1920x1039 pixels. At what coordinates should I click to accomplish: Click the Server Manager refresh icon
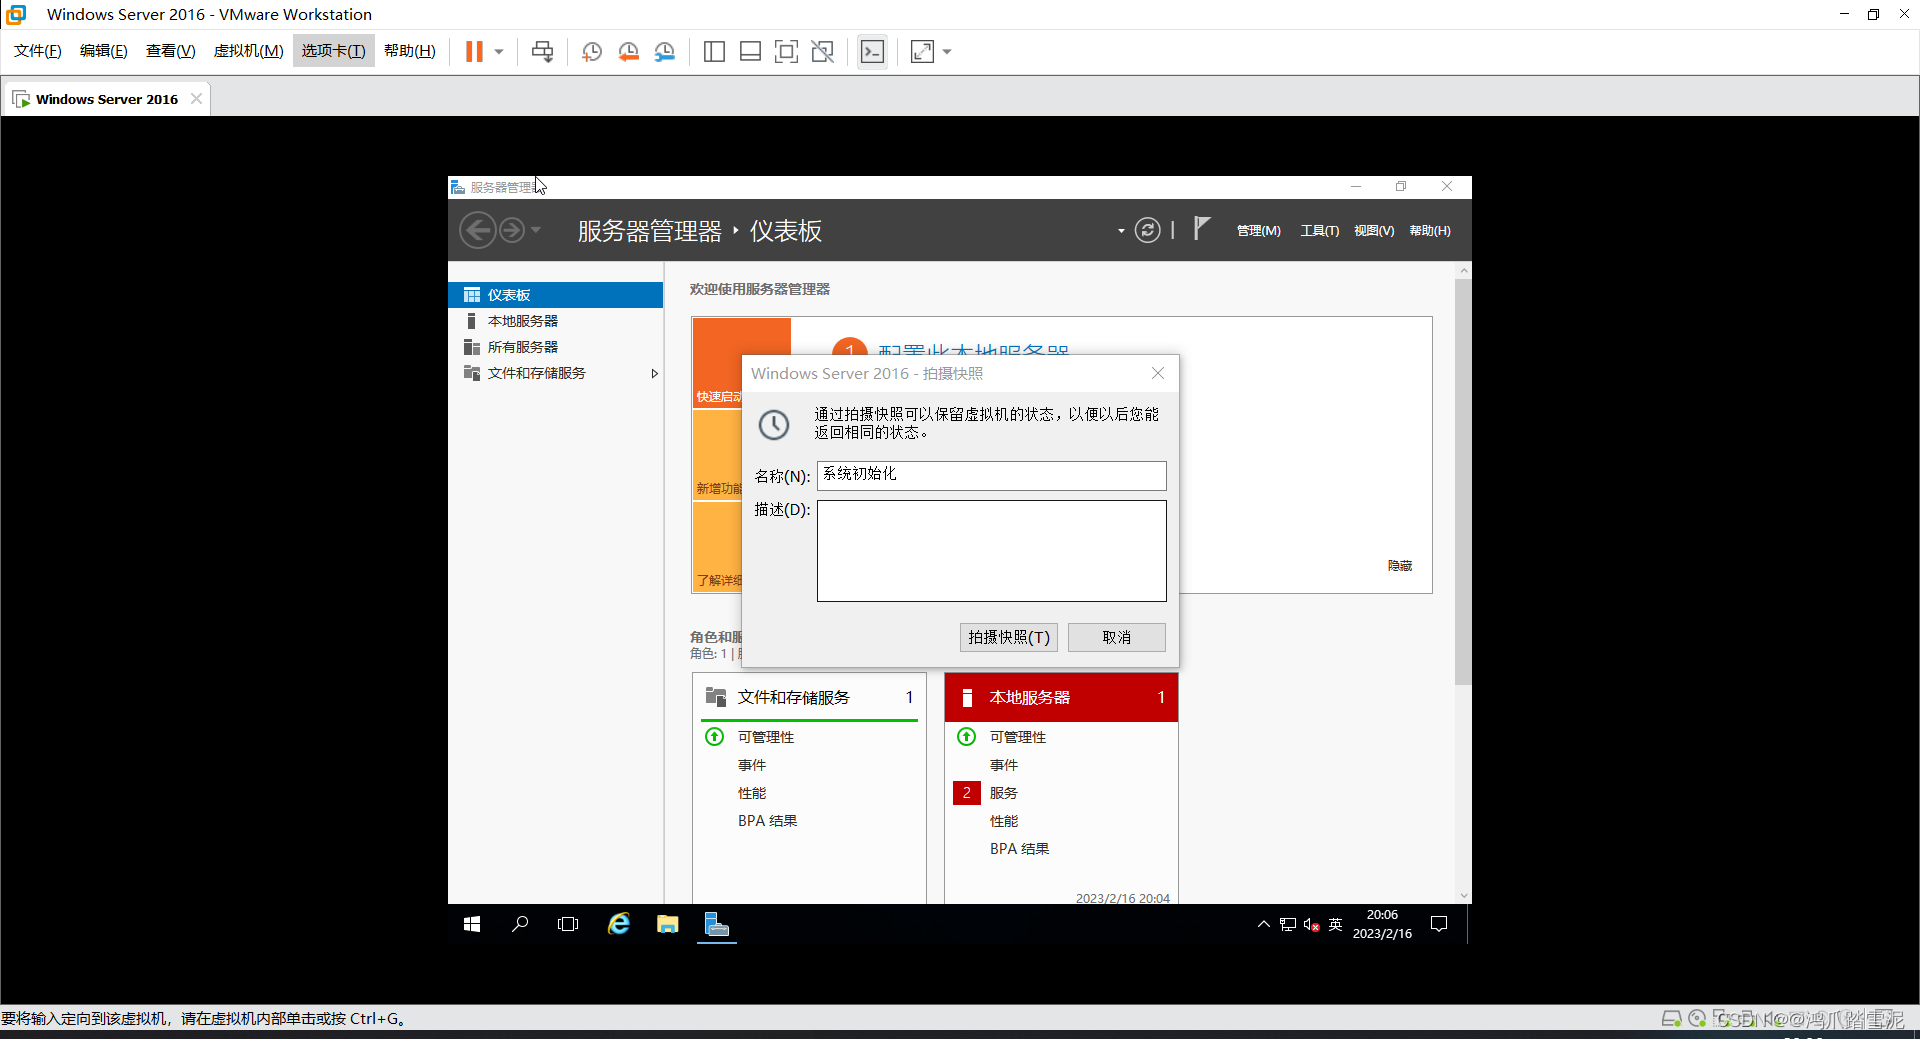(1147, 230)
